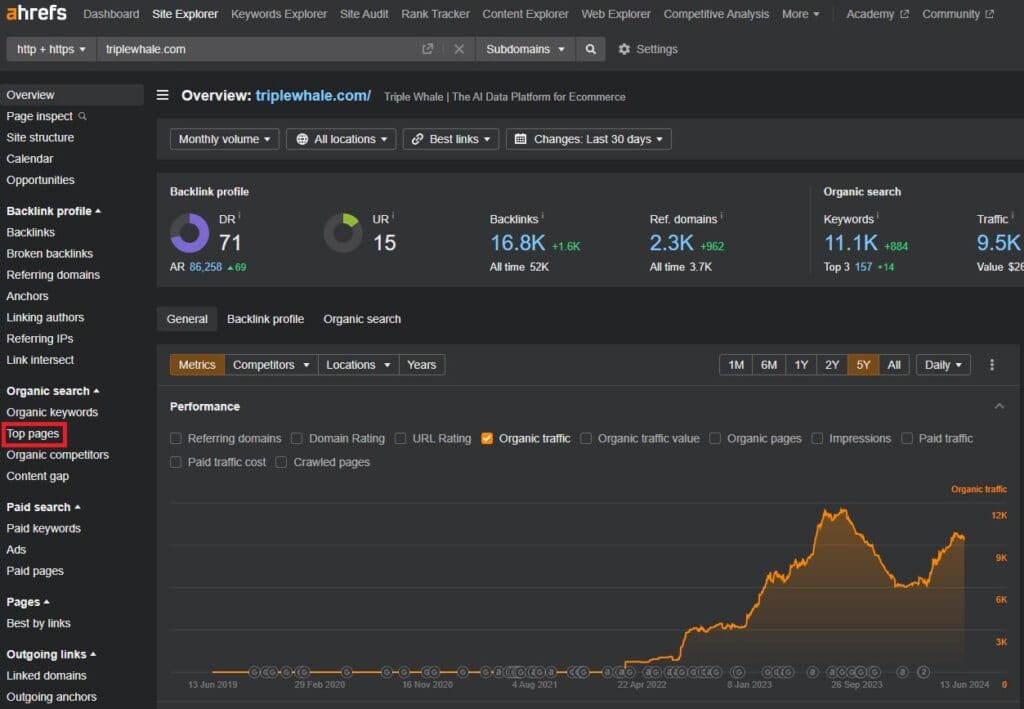Collapse the Performance section with chevron

click(x=999, y=406)
